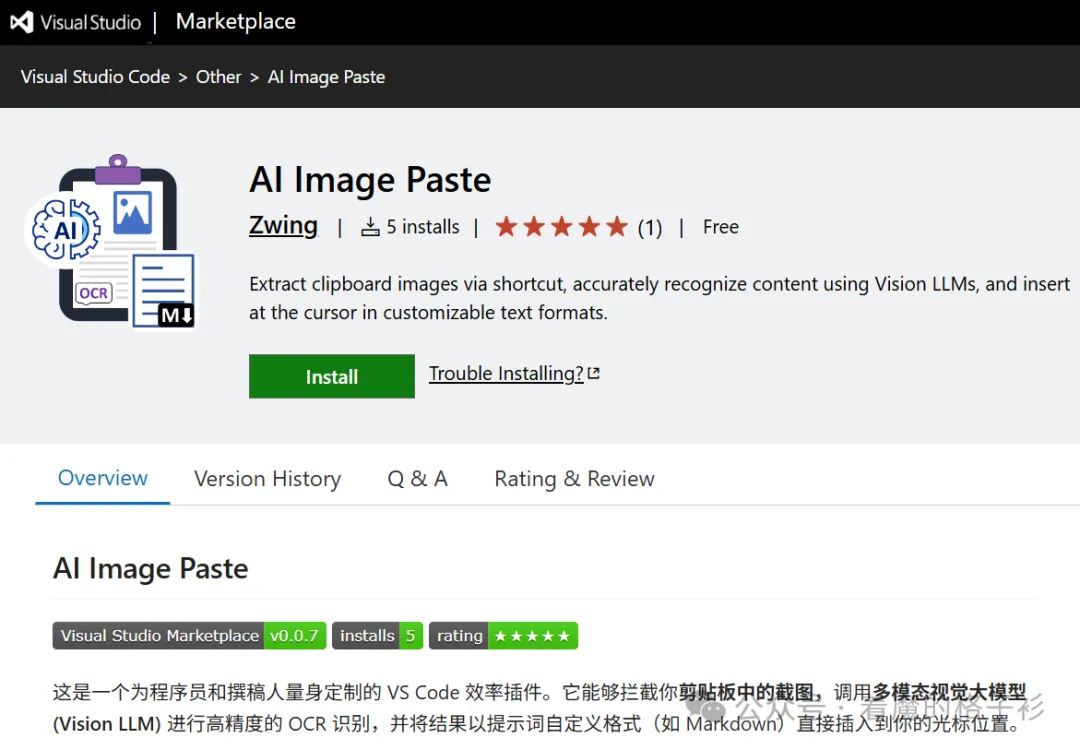Click the AI Image Paste breadcrumb
The width and height of the screenshot is (1080, 750).
[326, 76]
